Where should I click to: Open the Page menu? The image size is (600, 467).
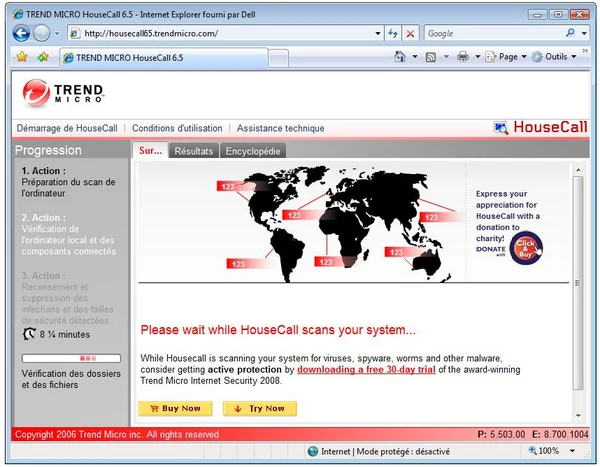(506, 57)
